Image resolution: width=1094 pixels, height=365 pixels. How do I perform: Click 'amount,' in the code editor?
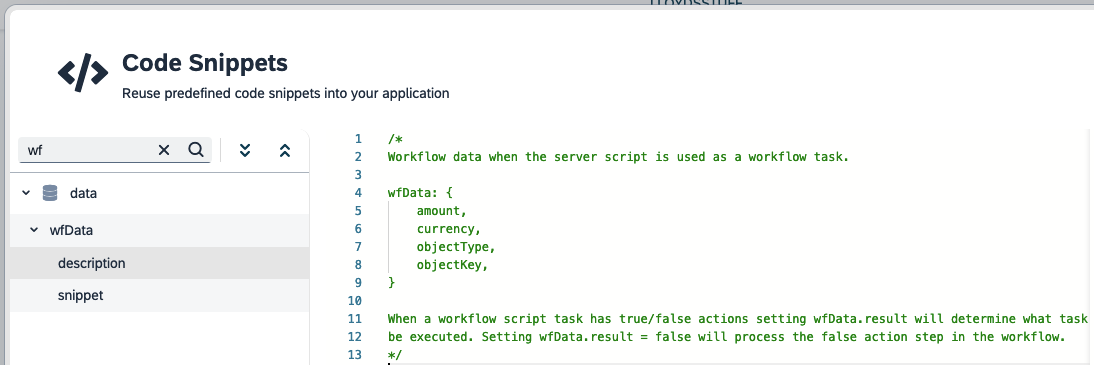pyautogui.click(x=442, y=211)
